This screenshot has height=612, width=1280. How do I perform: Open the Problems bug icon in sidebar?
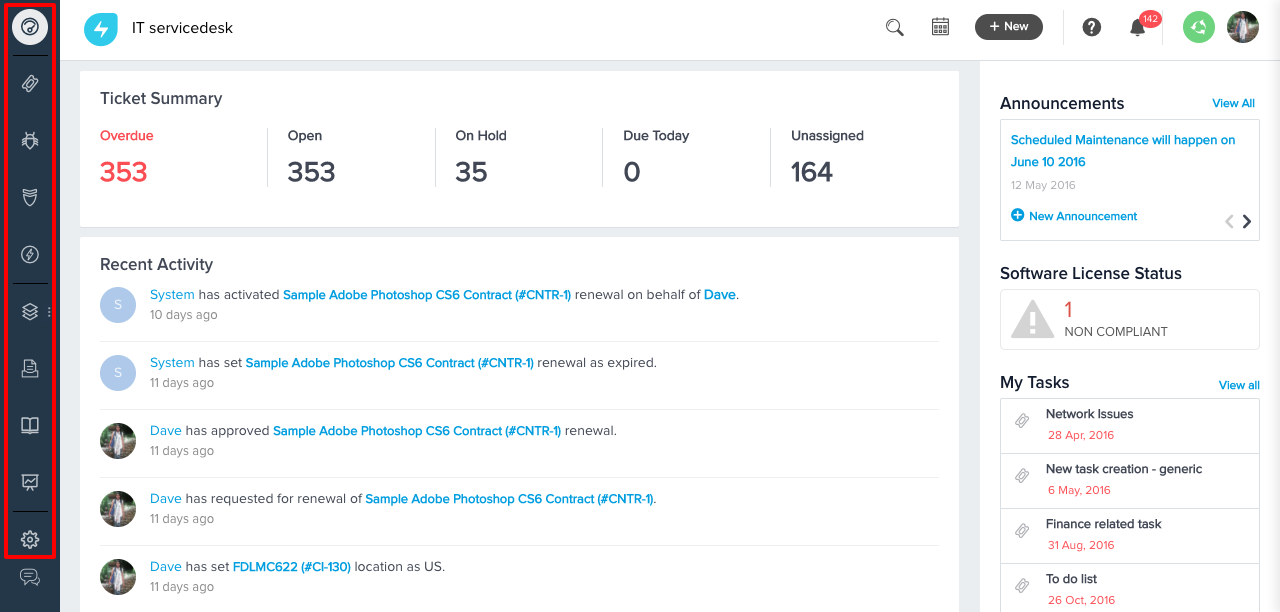[x=30, y=141]
